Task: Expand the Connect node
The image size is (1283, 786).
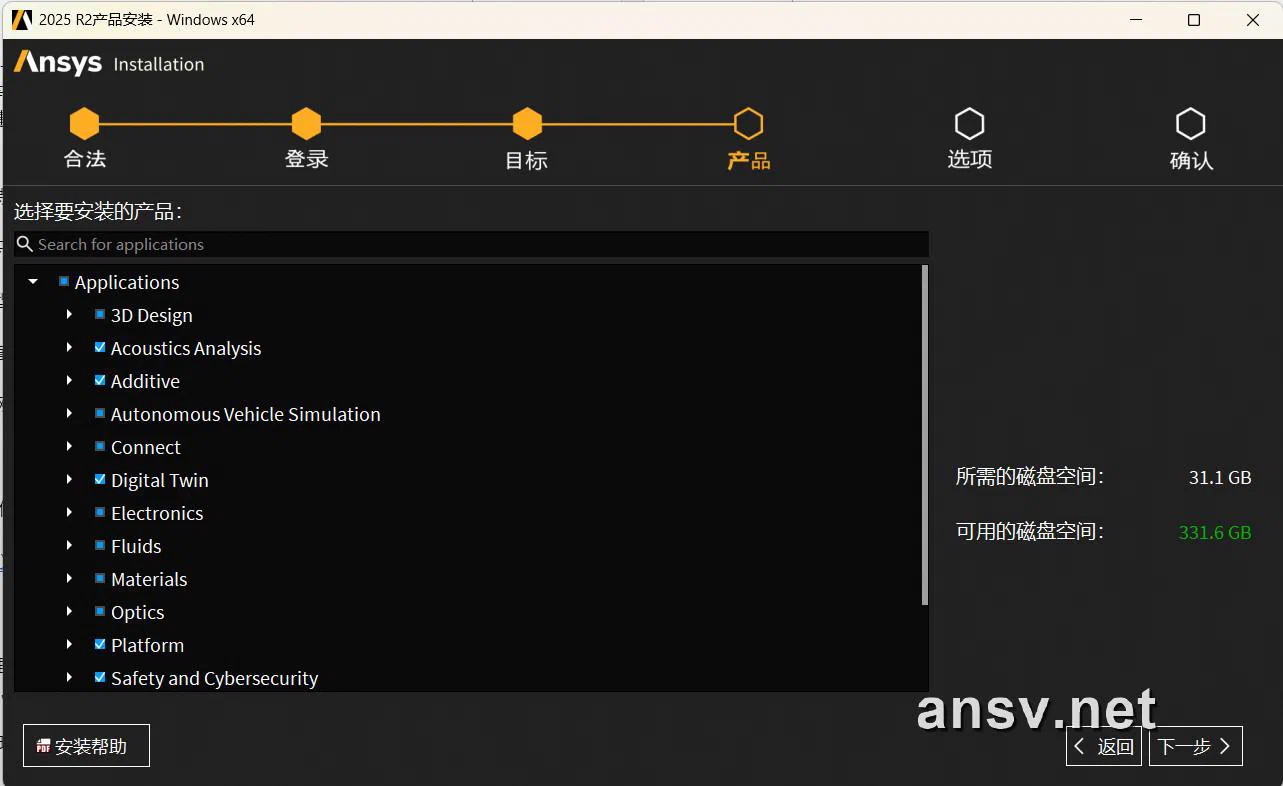Action: tap(69, 447)
